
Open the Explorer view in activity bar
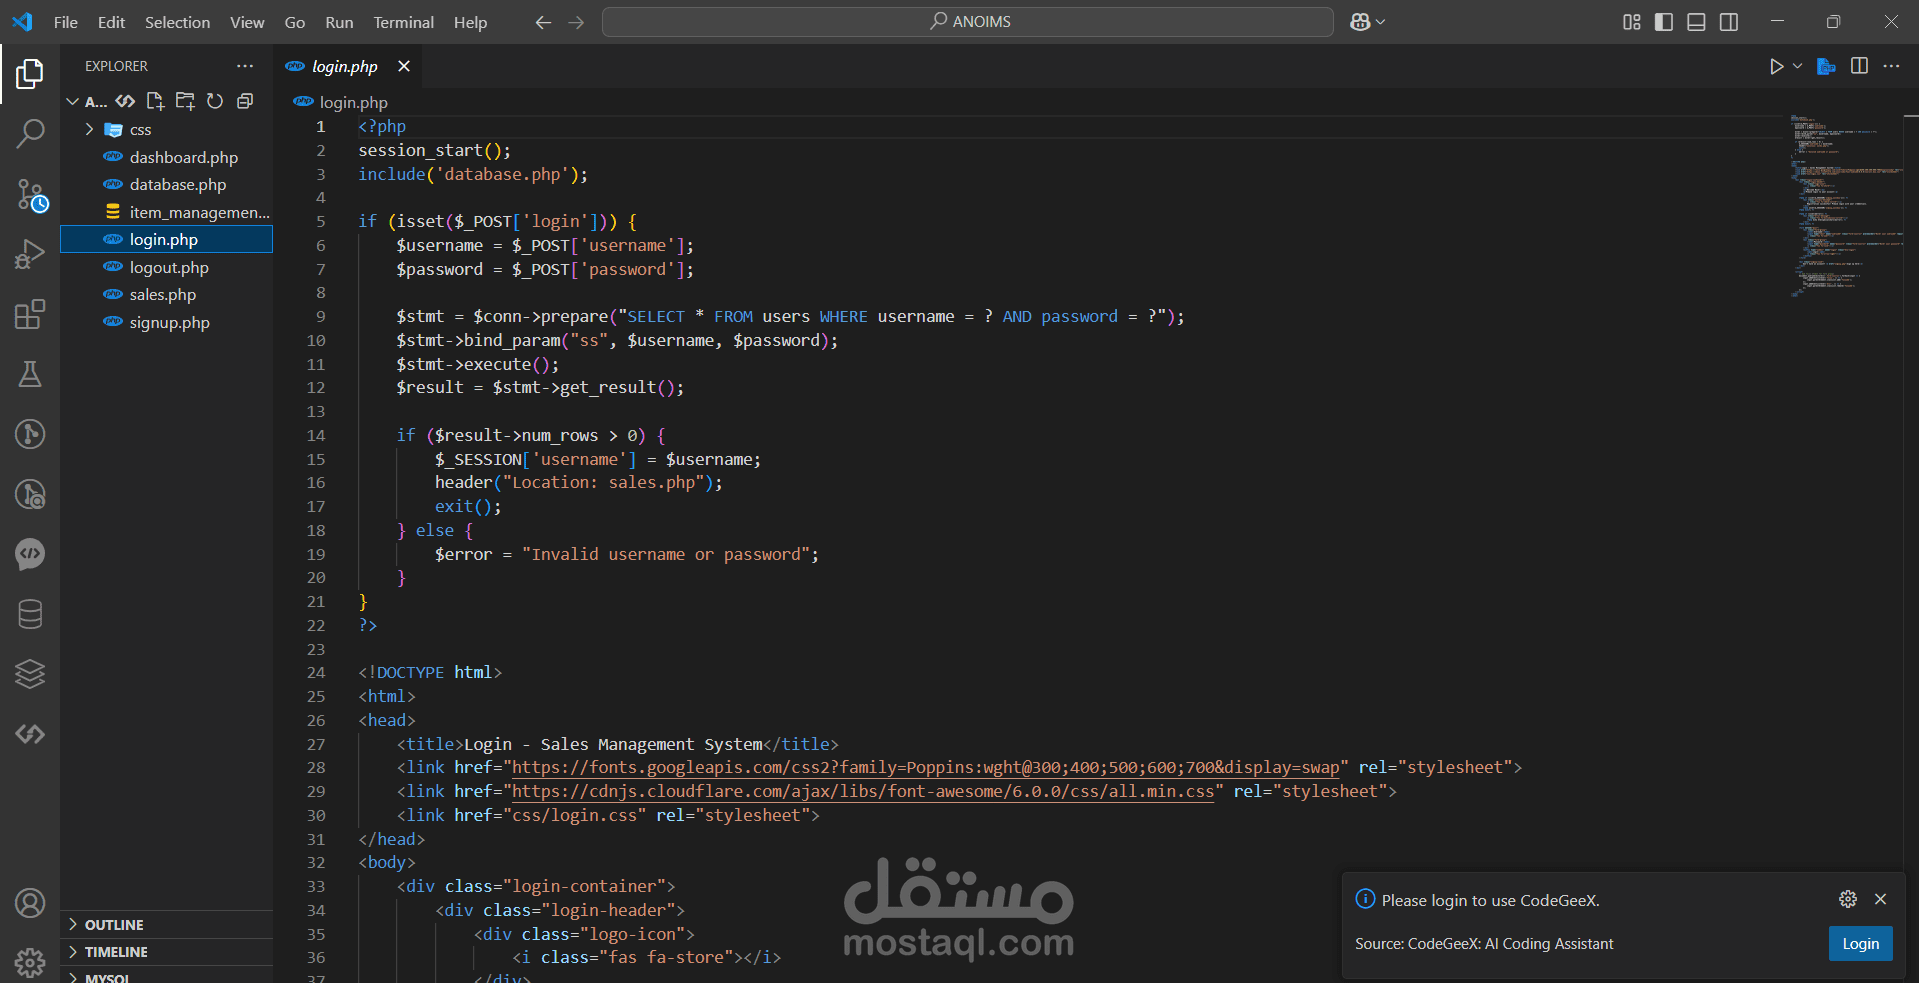pos(30,73)
